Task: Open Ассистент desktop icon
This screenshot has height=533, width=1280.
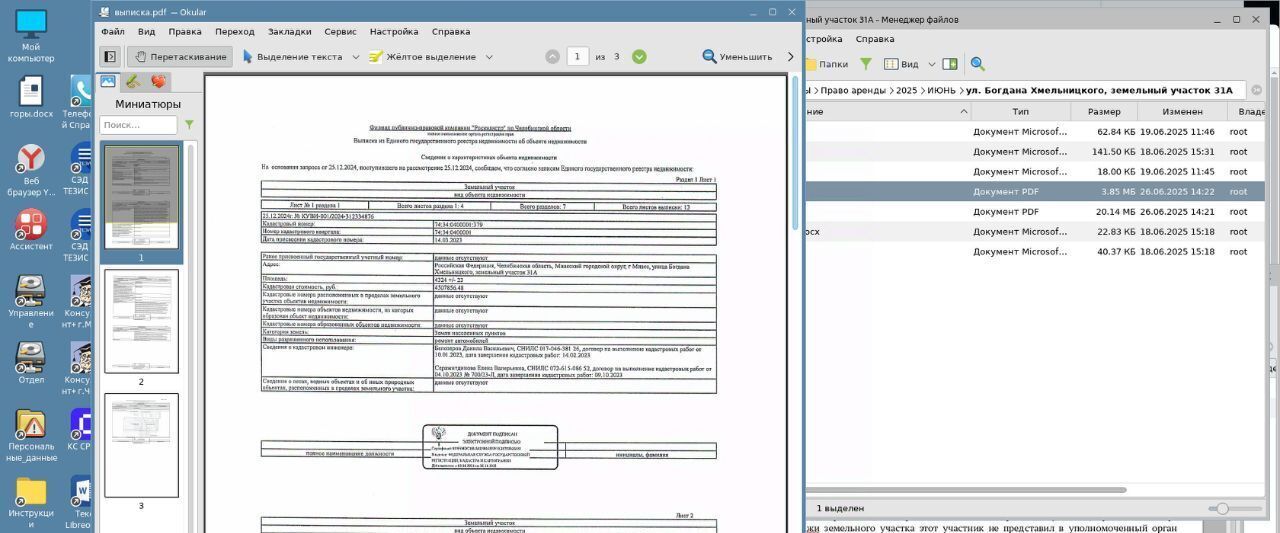Action: point(31,230)
